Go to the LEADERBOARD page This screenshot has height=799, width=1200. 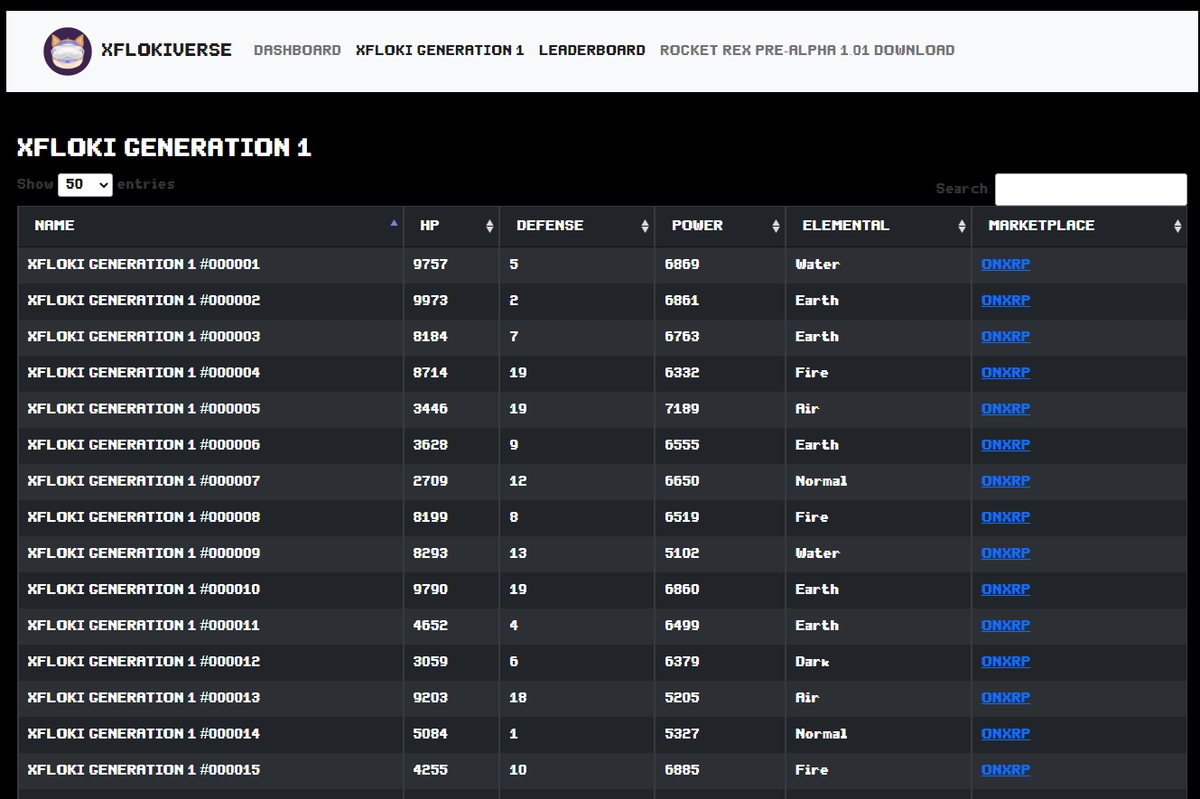592,50
